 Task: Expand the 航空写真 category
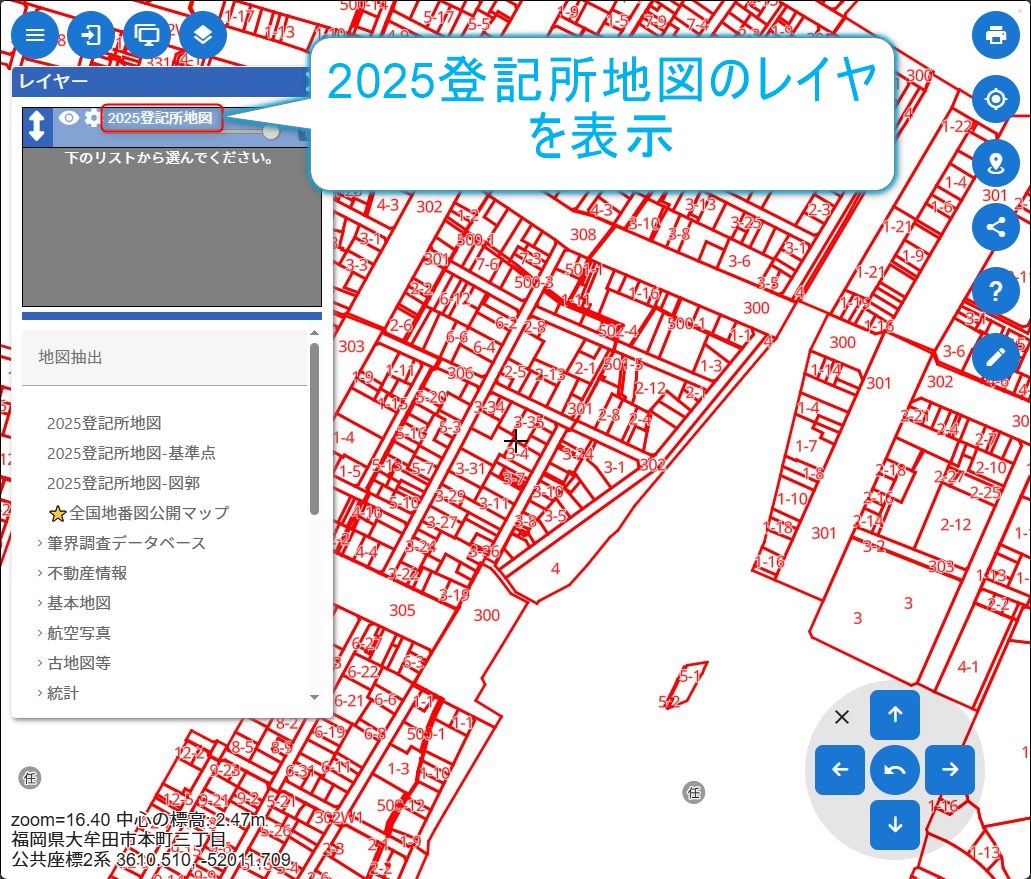coord(79,633)
